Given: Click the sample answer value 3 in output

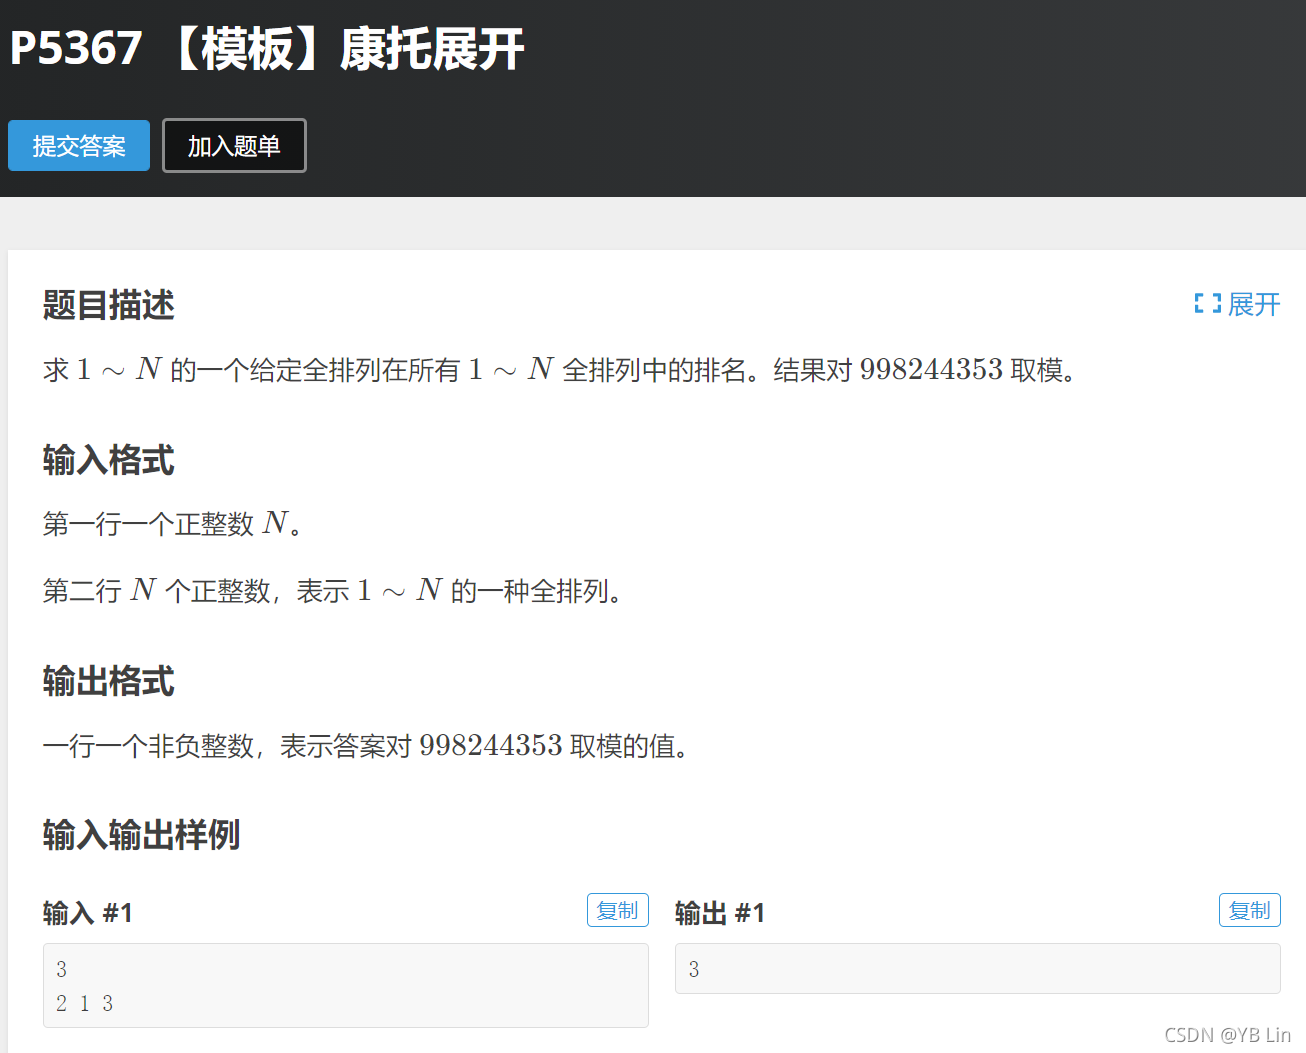Looking at the screenshot, I should coord(692,968).
